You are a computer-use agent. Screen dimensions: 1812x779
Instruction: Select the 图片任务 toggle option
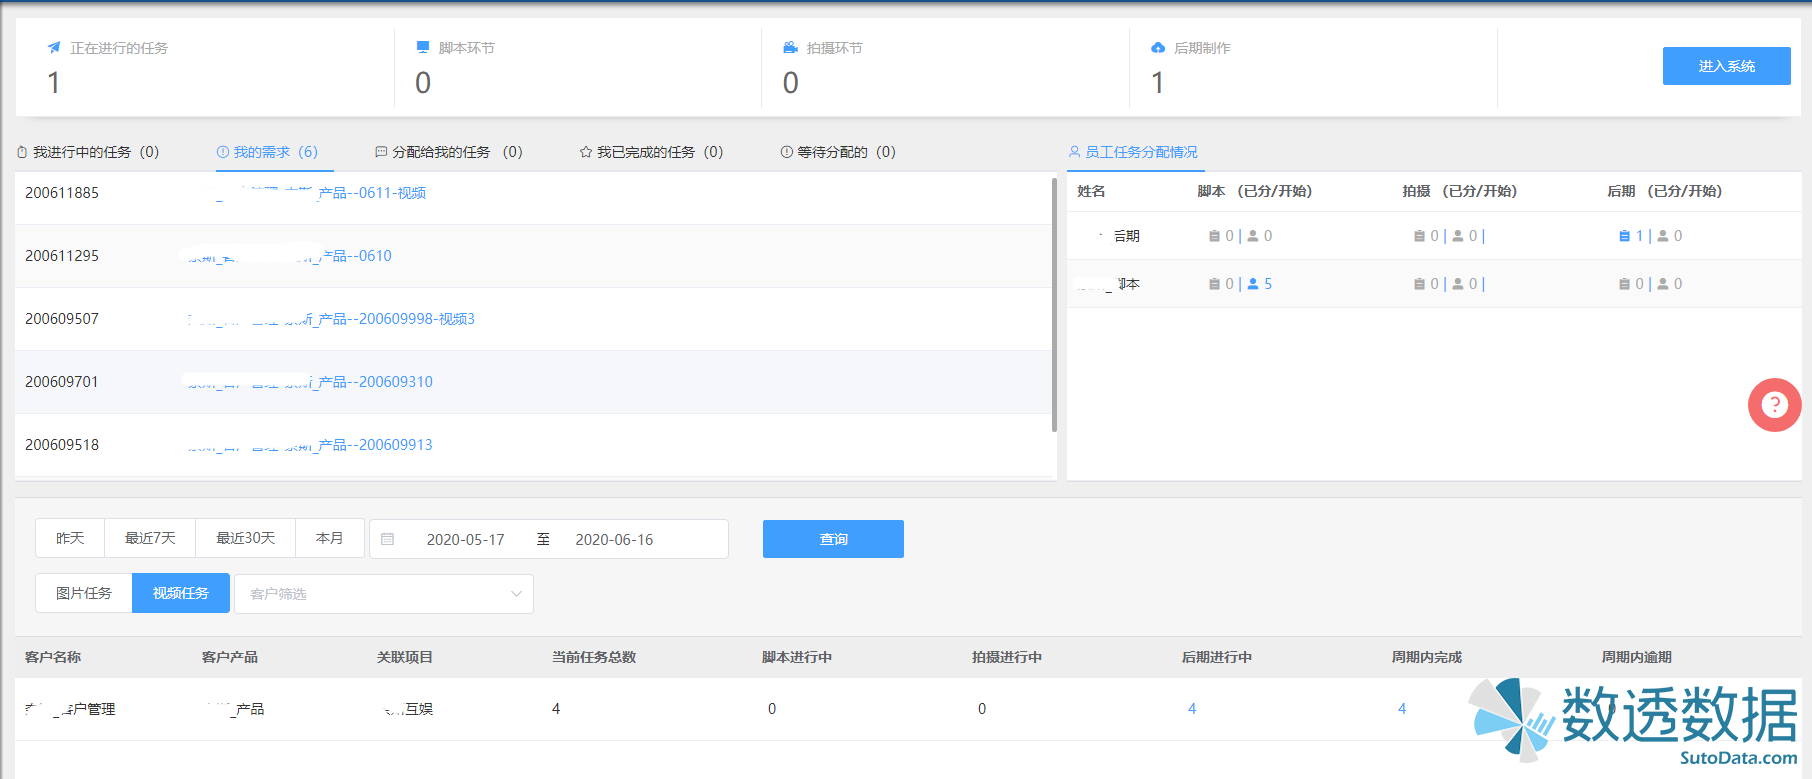[84, 593]
